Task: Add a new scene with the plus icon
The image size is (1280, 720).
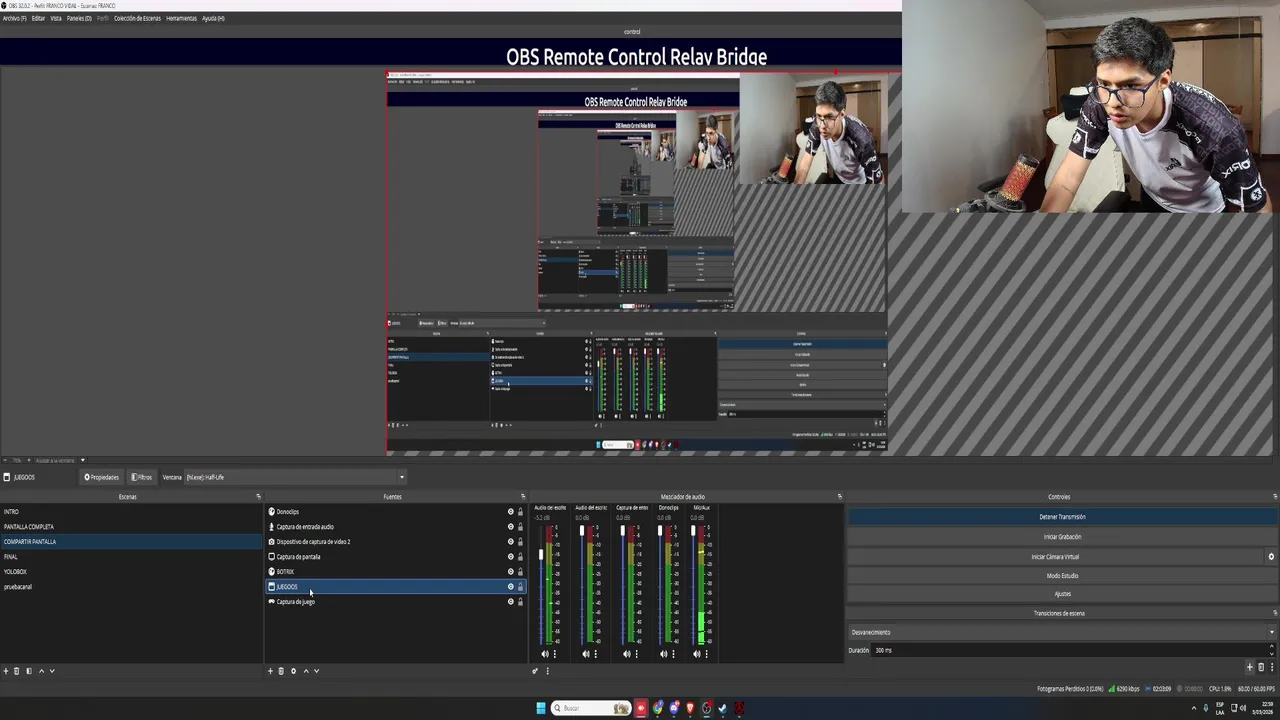Action: pos(6,671)
